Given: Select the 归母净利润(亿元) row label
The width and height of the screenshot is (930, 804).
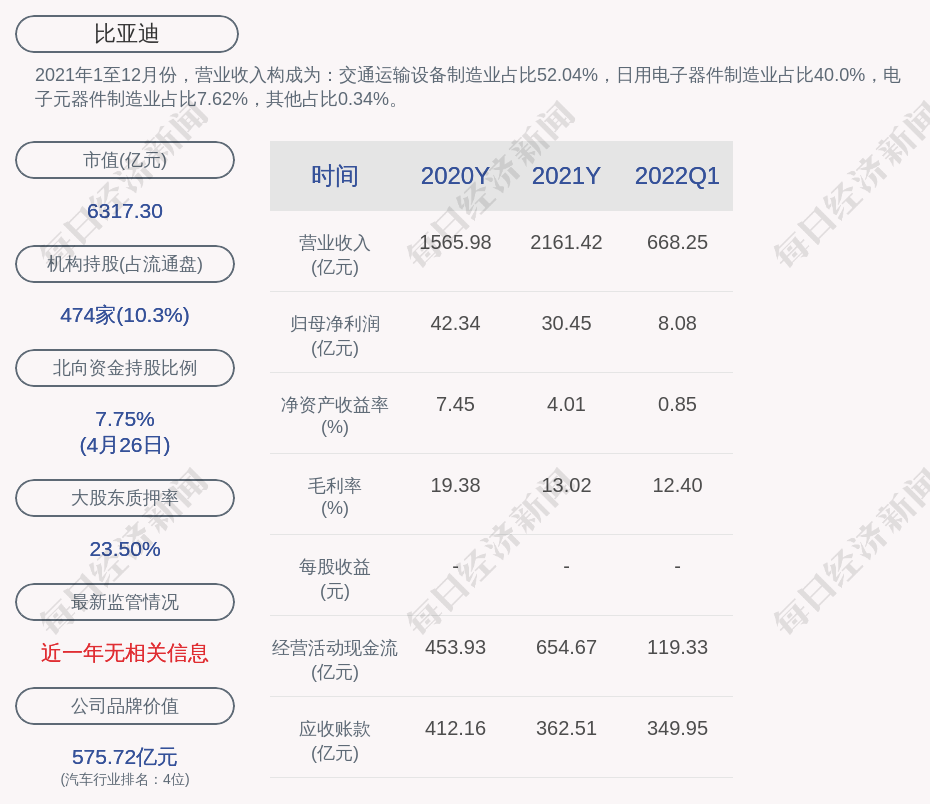Looking at the screenshot, I should (x=335, y=336).
